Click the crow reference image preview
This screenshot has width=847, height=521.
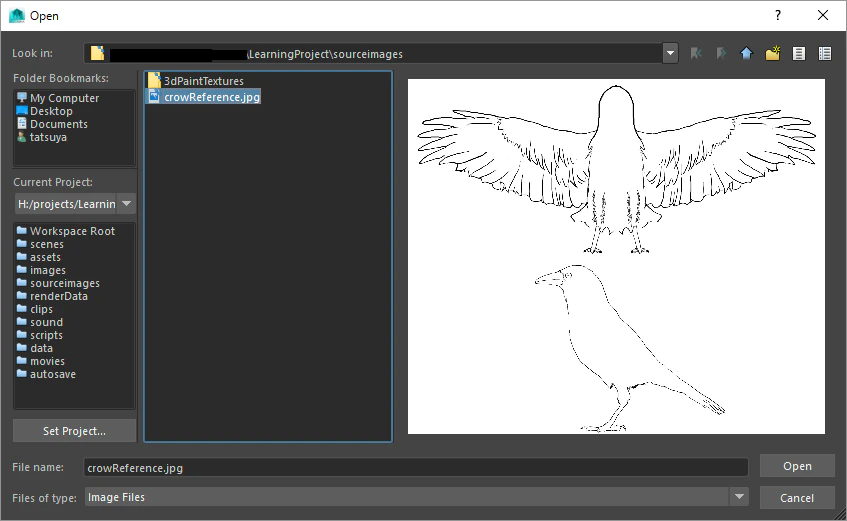pyautogui.click(x=616, y=256)
